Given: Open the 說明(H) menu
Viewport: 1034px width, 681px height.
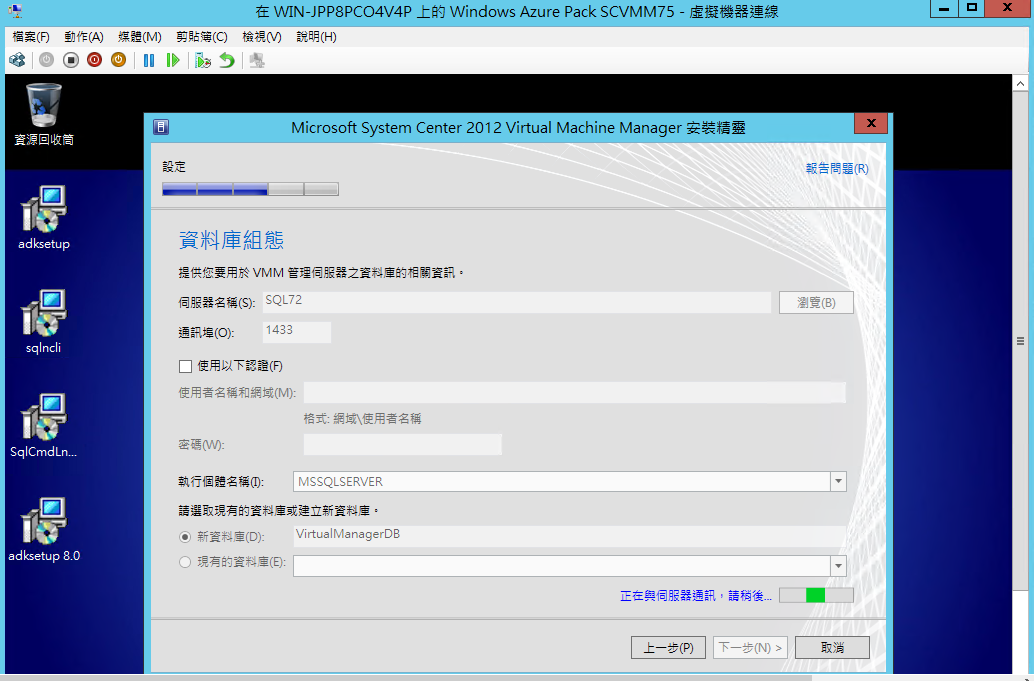Looking at the screenshot, I should [317, 37].
